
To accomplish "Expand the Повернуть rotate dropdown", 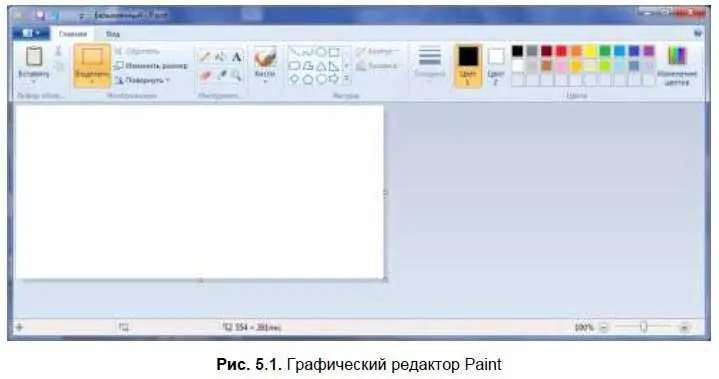I will coord(142,80).
